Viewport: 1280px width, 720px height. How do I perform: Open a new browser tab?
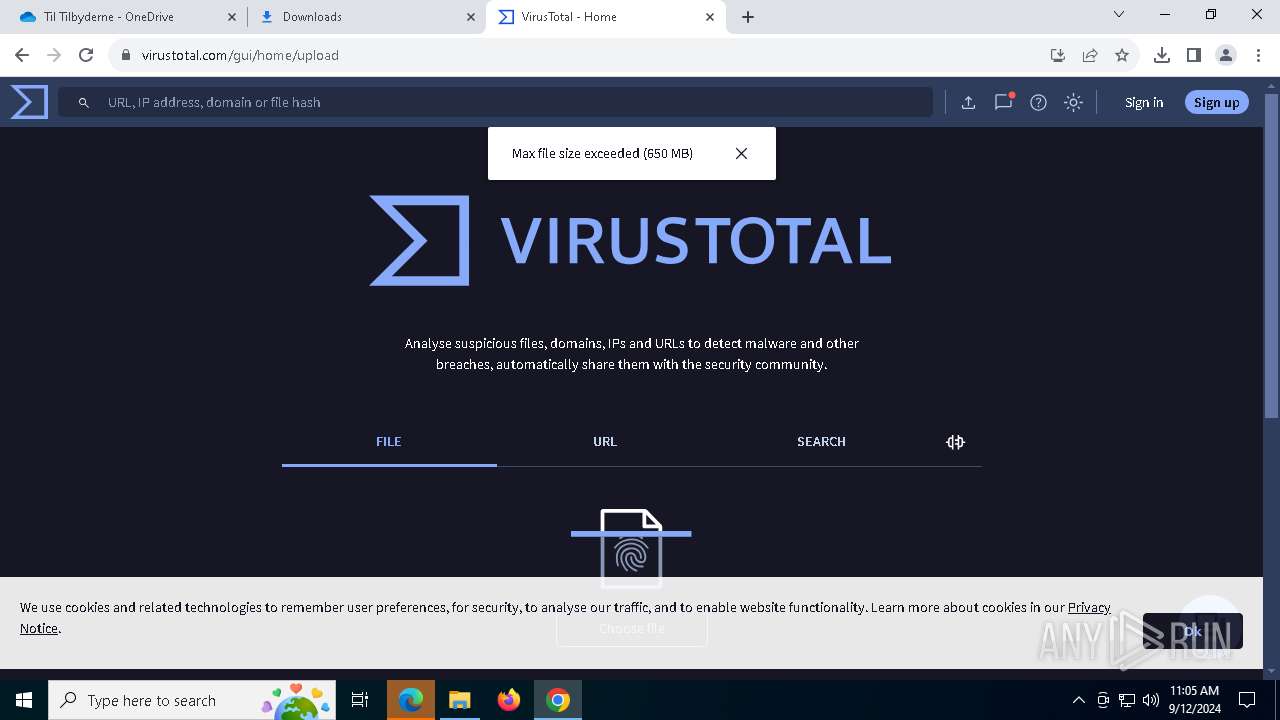748,17
